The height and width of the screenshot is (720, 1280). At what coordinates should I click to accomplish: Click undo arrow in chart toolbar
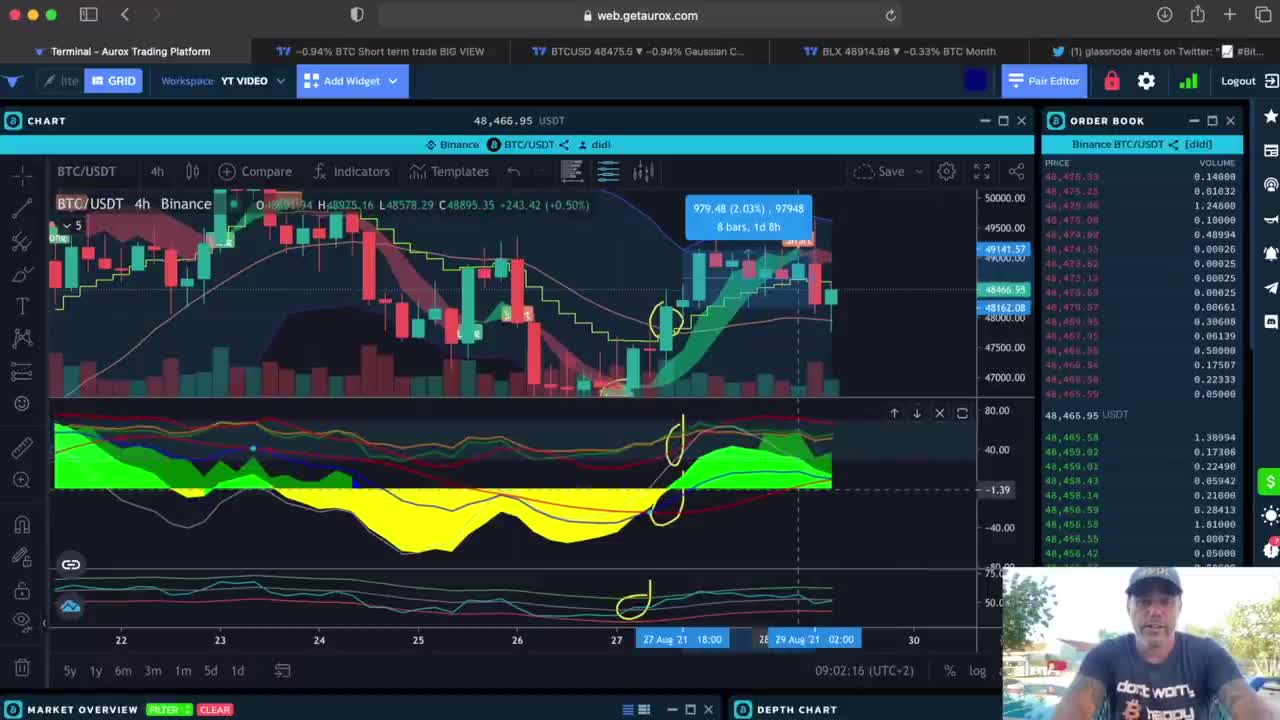tap(513, 171)
